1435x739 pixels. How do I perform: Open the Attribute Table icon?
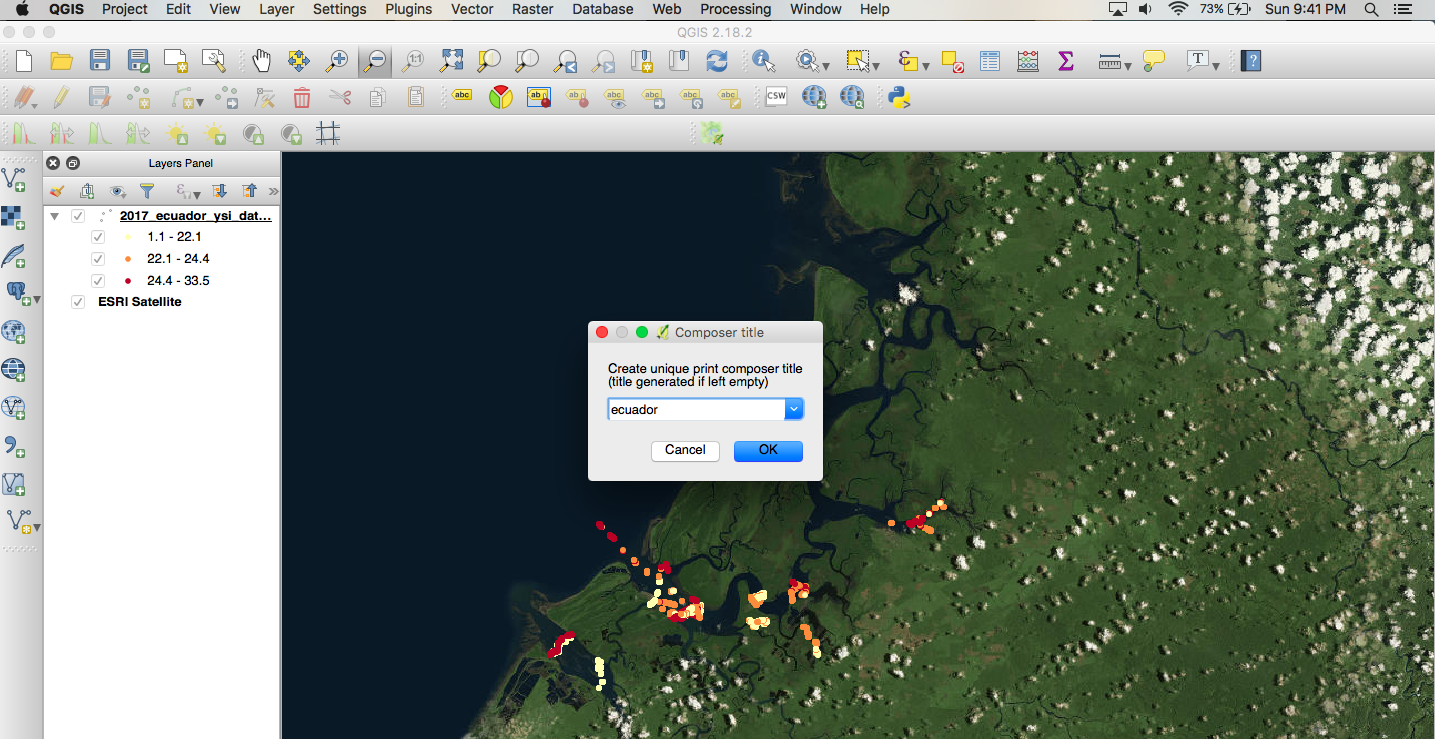pos(989,60)
